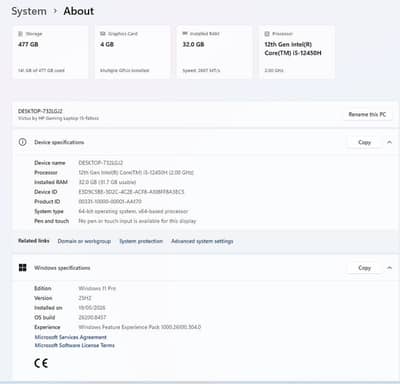Viewport: 400px width, 384px height.
Task: Click the Processor icon in the fourth card
Action: tap(267, 34)
